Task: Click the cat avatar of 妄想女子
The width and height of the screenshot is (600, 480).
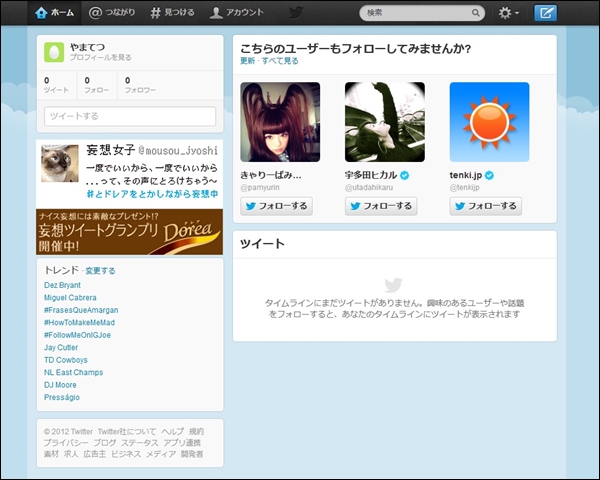Action: [60, 163]
